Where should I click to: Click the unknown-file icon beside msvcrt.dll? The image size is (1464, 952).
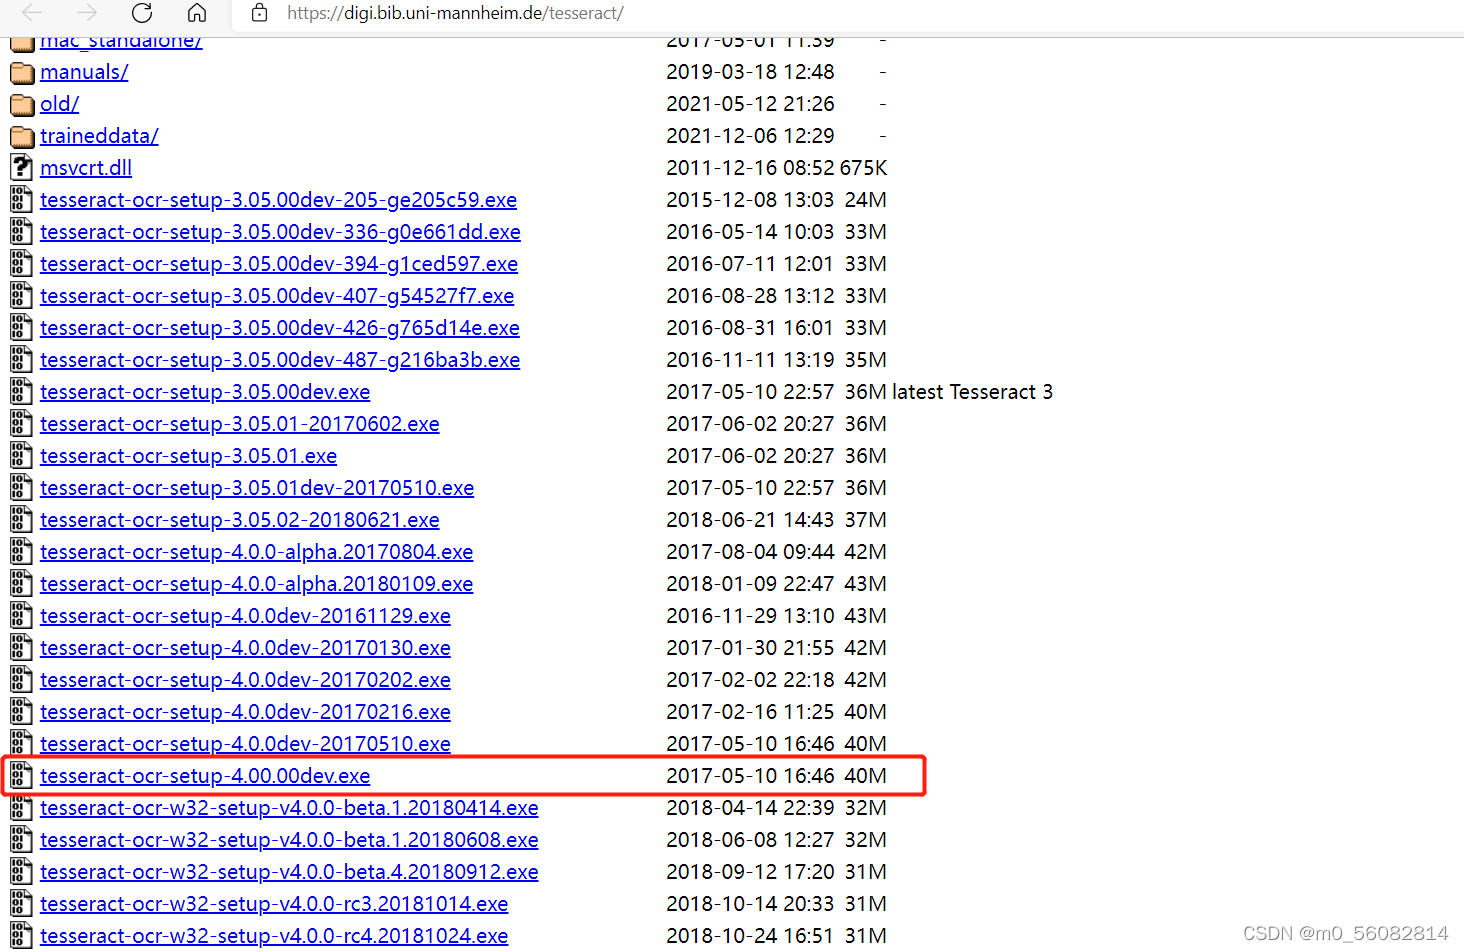[x=22, y=168]
